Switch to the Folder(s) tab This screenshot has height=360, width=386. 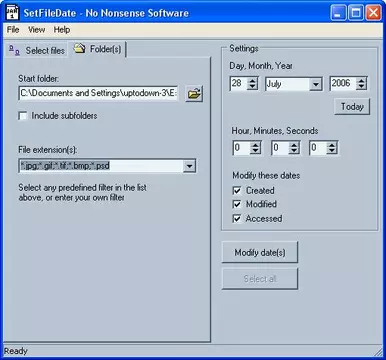(97, 49)
